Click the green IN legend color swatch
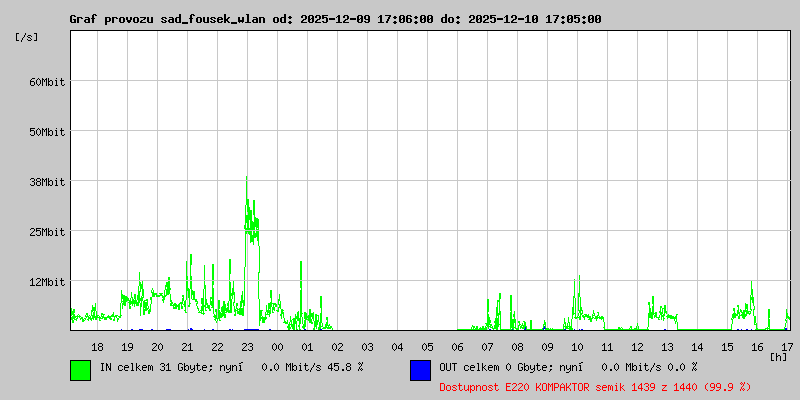Viewport: 800px width, 400px height. [81, 370]
